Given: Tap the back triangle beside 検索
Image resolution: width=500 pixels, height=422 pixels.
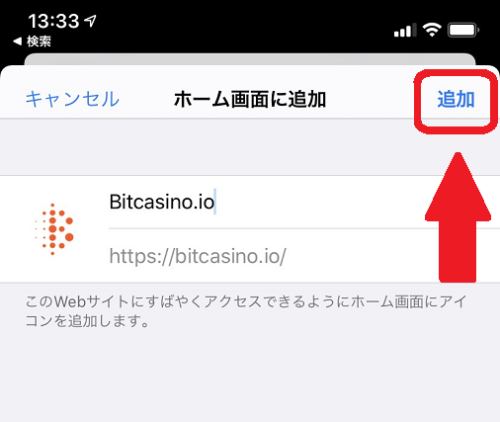Looking at the screenshot, I should 17,42.
